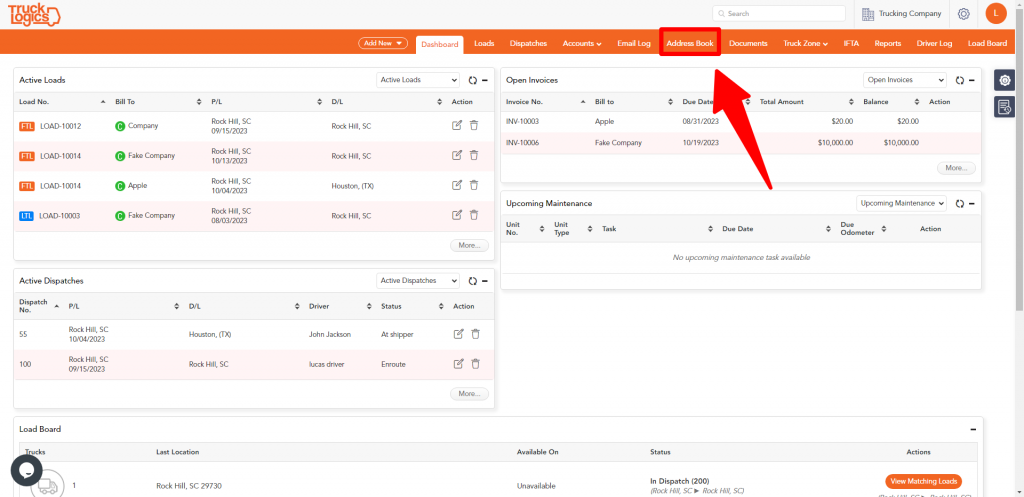The image size is (1024, 497).
Task: Open the Driver Log tab
Action: (935, 44)
